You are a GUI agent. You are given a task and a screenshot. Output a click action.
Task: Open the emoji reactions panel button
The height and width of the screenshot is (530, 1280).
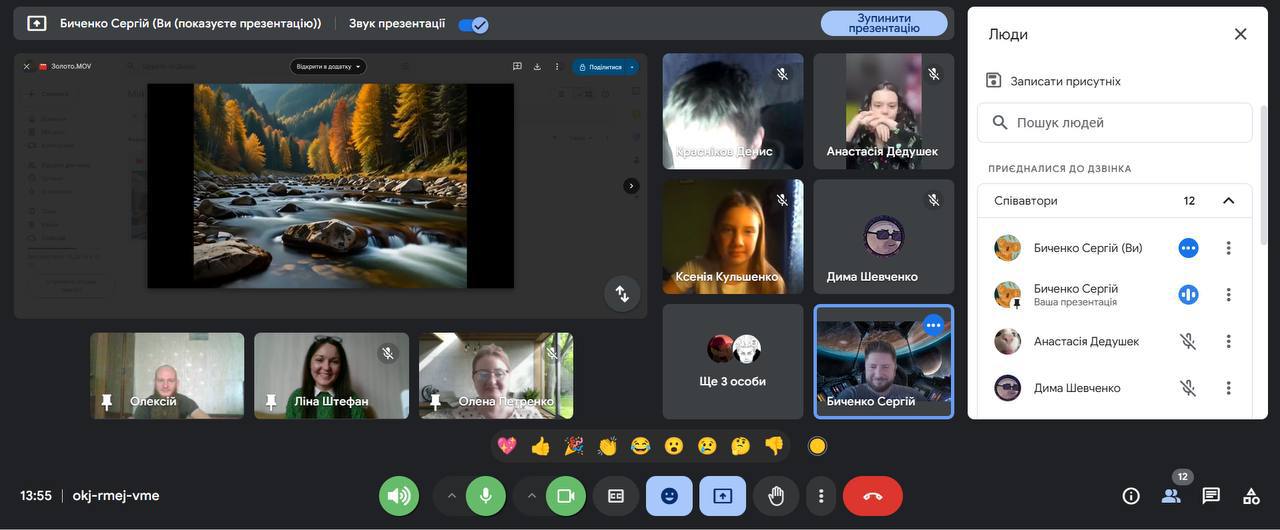(669, 496)
